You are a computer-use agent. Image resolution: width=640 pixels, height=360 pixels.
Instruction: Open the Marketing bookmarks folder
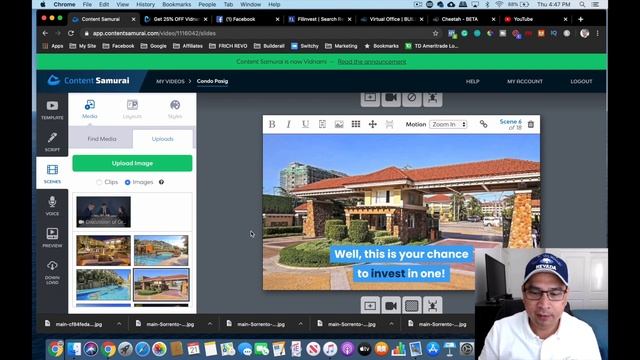coord(341,46)
